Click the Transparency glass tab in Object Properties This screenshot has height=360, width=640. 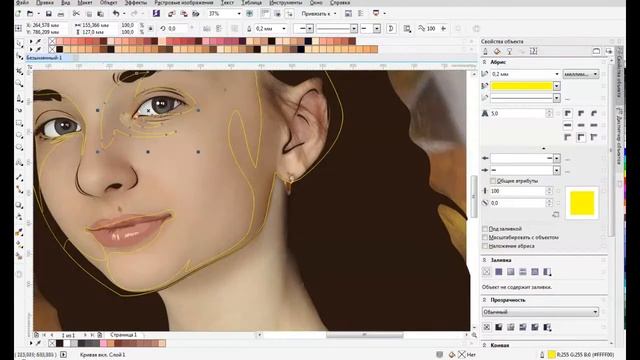(509, 51)
